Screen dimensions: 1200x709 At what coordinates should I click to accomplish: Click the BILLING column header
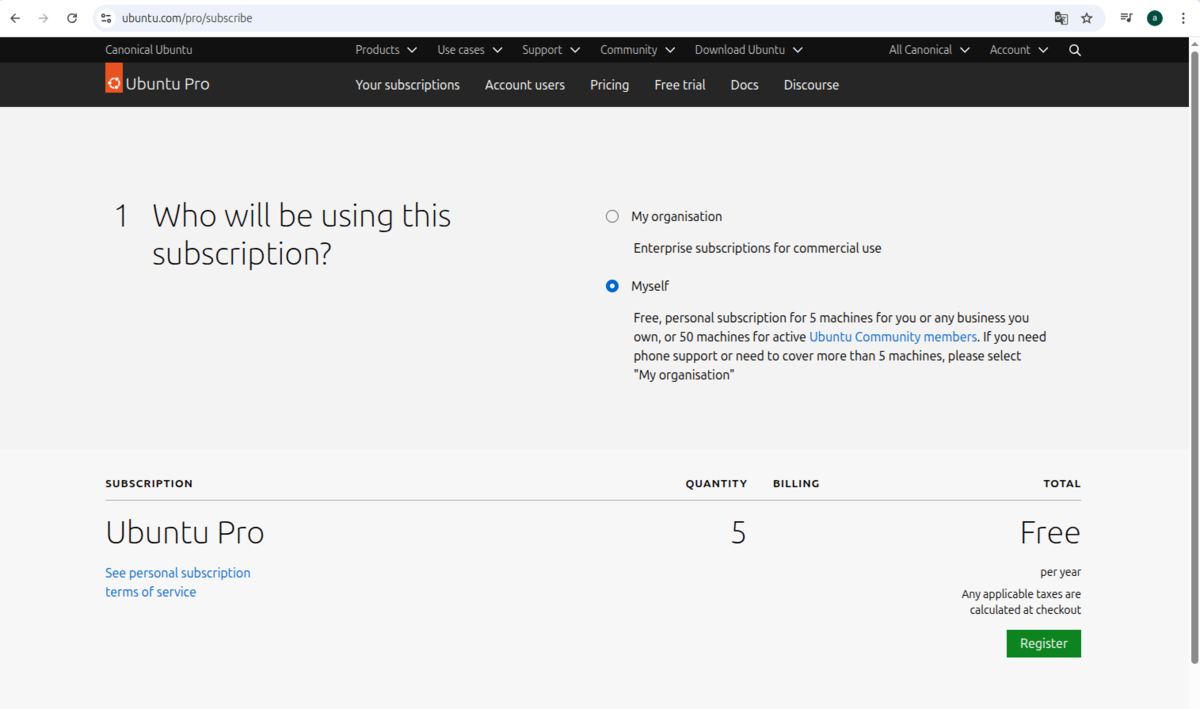click(796, 483)
